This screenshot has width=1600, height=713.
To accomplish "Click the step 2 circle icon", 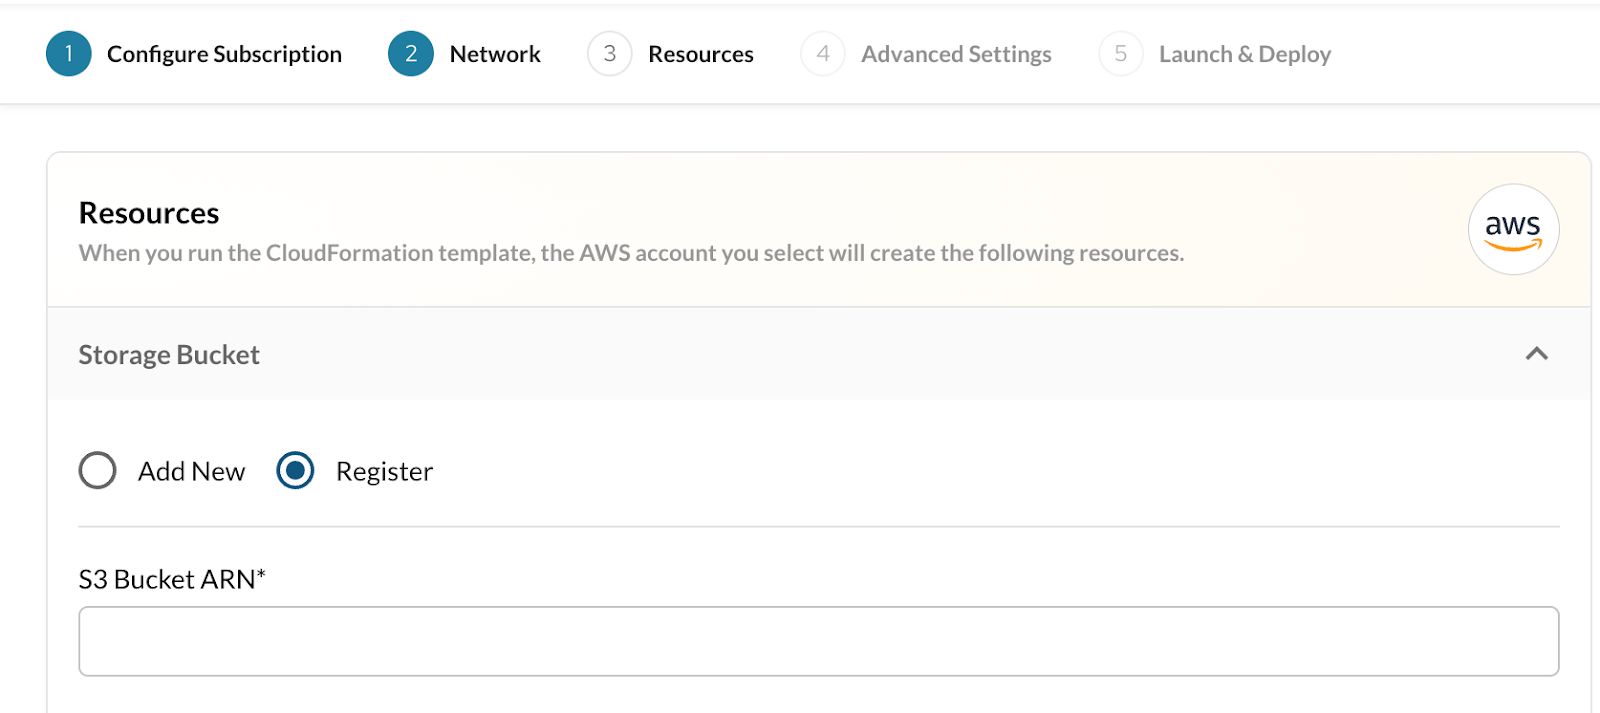I will [410, 54].
